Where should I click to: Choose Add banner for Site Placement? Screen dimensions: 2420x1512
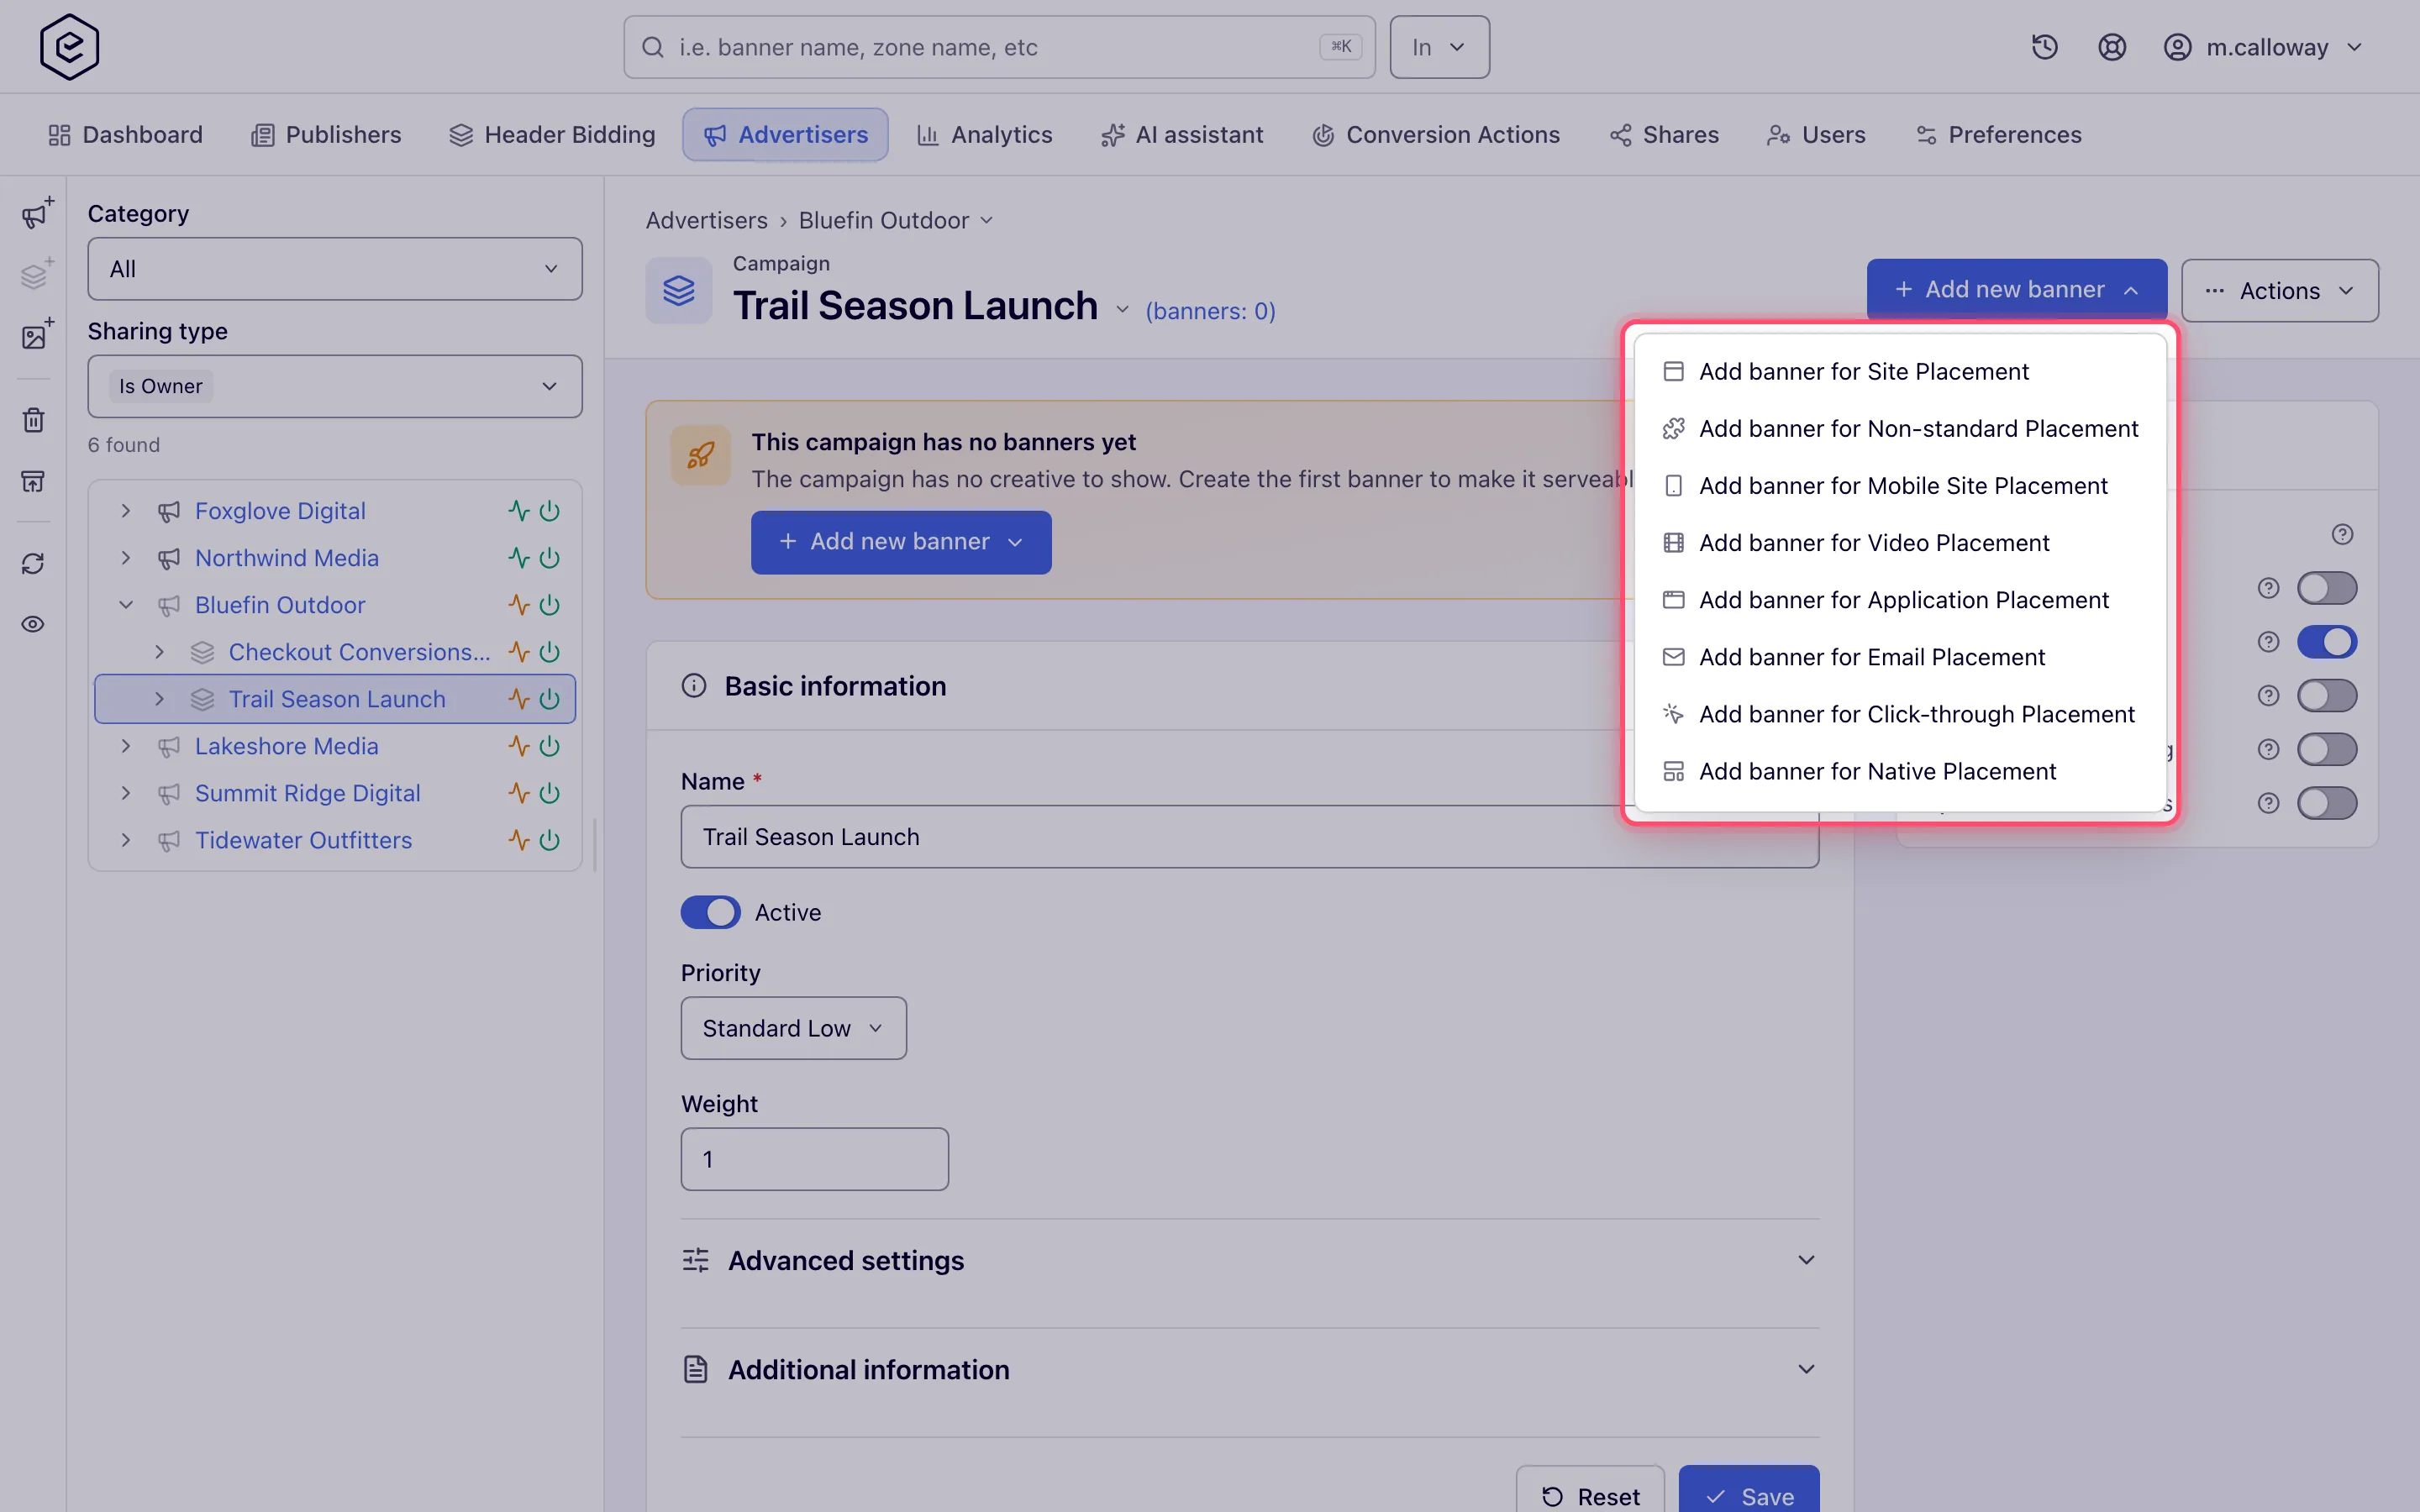[1900, 372]
